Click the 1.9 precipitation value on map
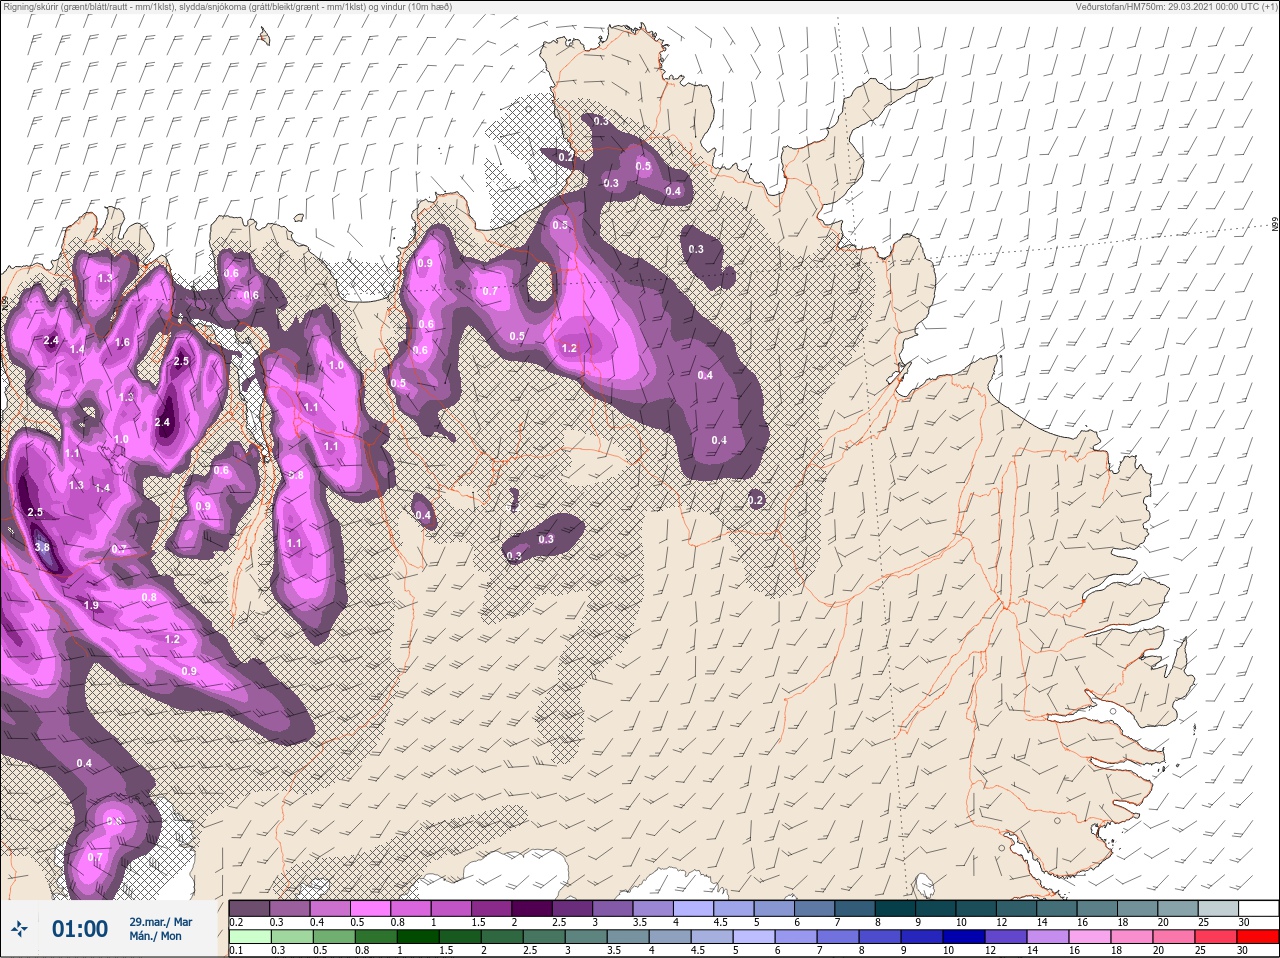 pos(91,605)
